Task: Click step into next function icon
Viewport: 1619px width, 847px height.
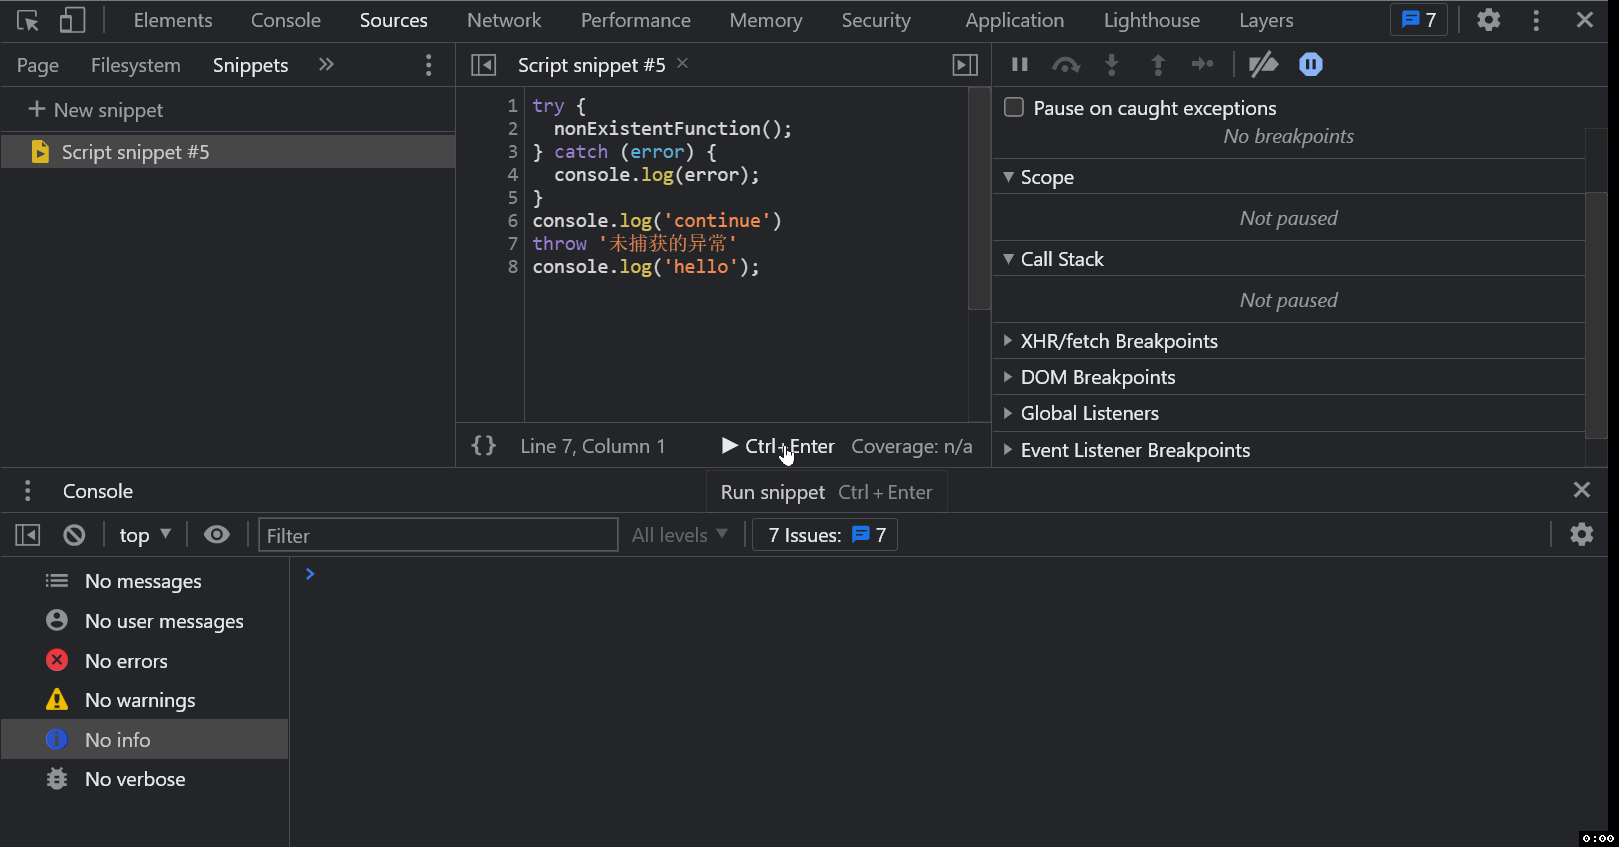Action: coord(1111,65)
